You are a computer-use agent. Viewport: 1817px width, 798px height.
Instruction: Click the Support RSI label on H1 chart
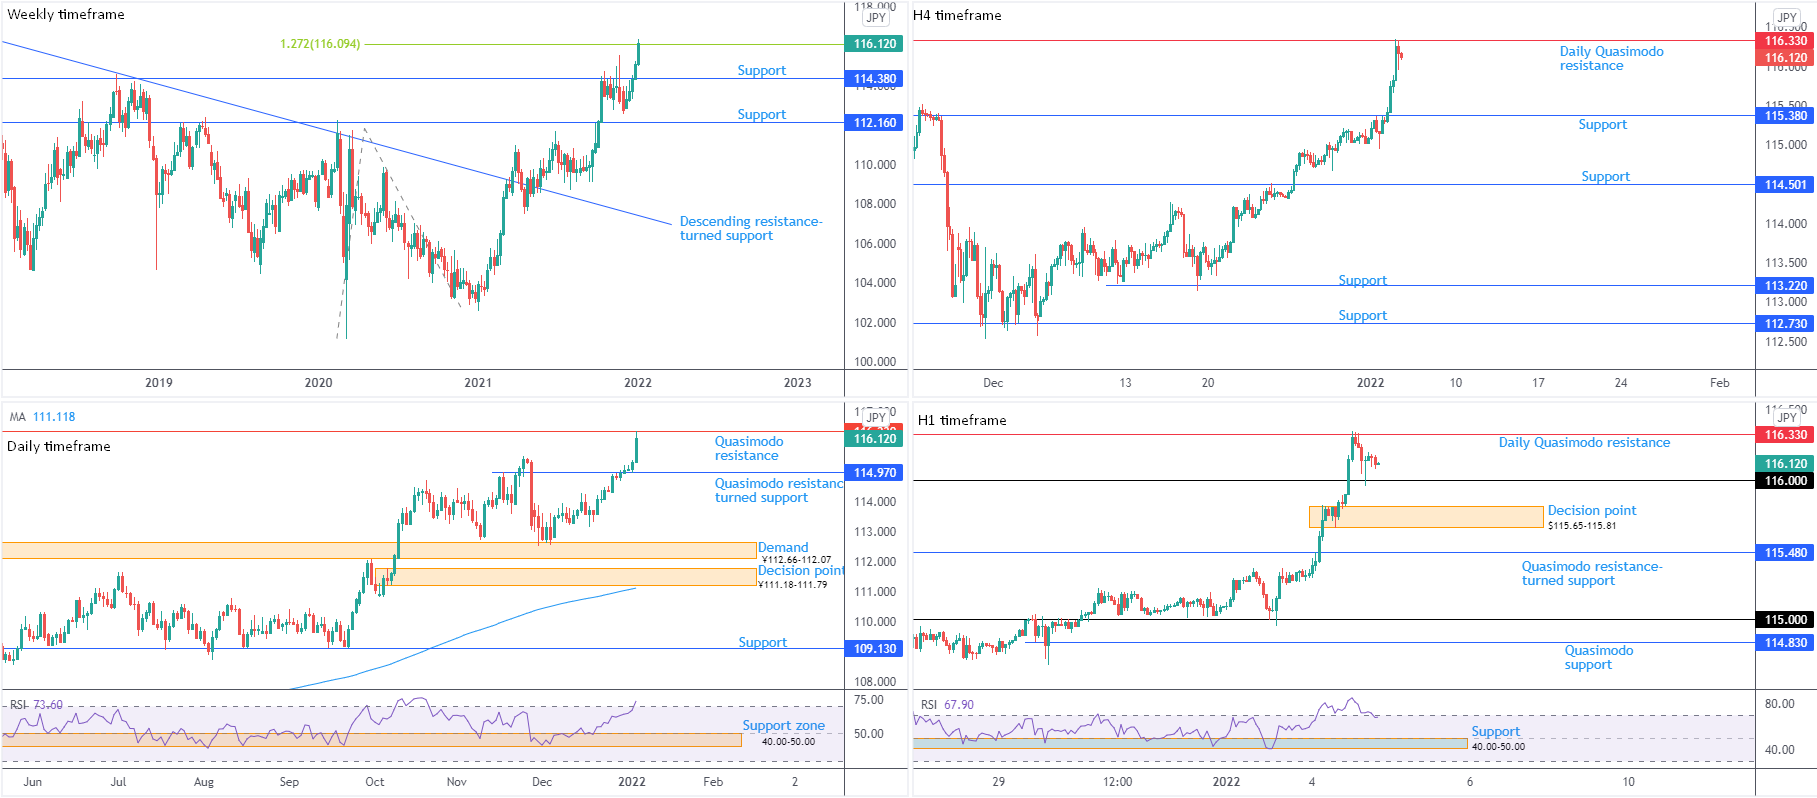tap(1495, 732)
